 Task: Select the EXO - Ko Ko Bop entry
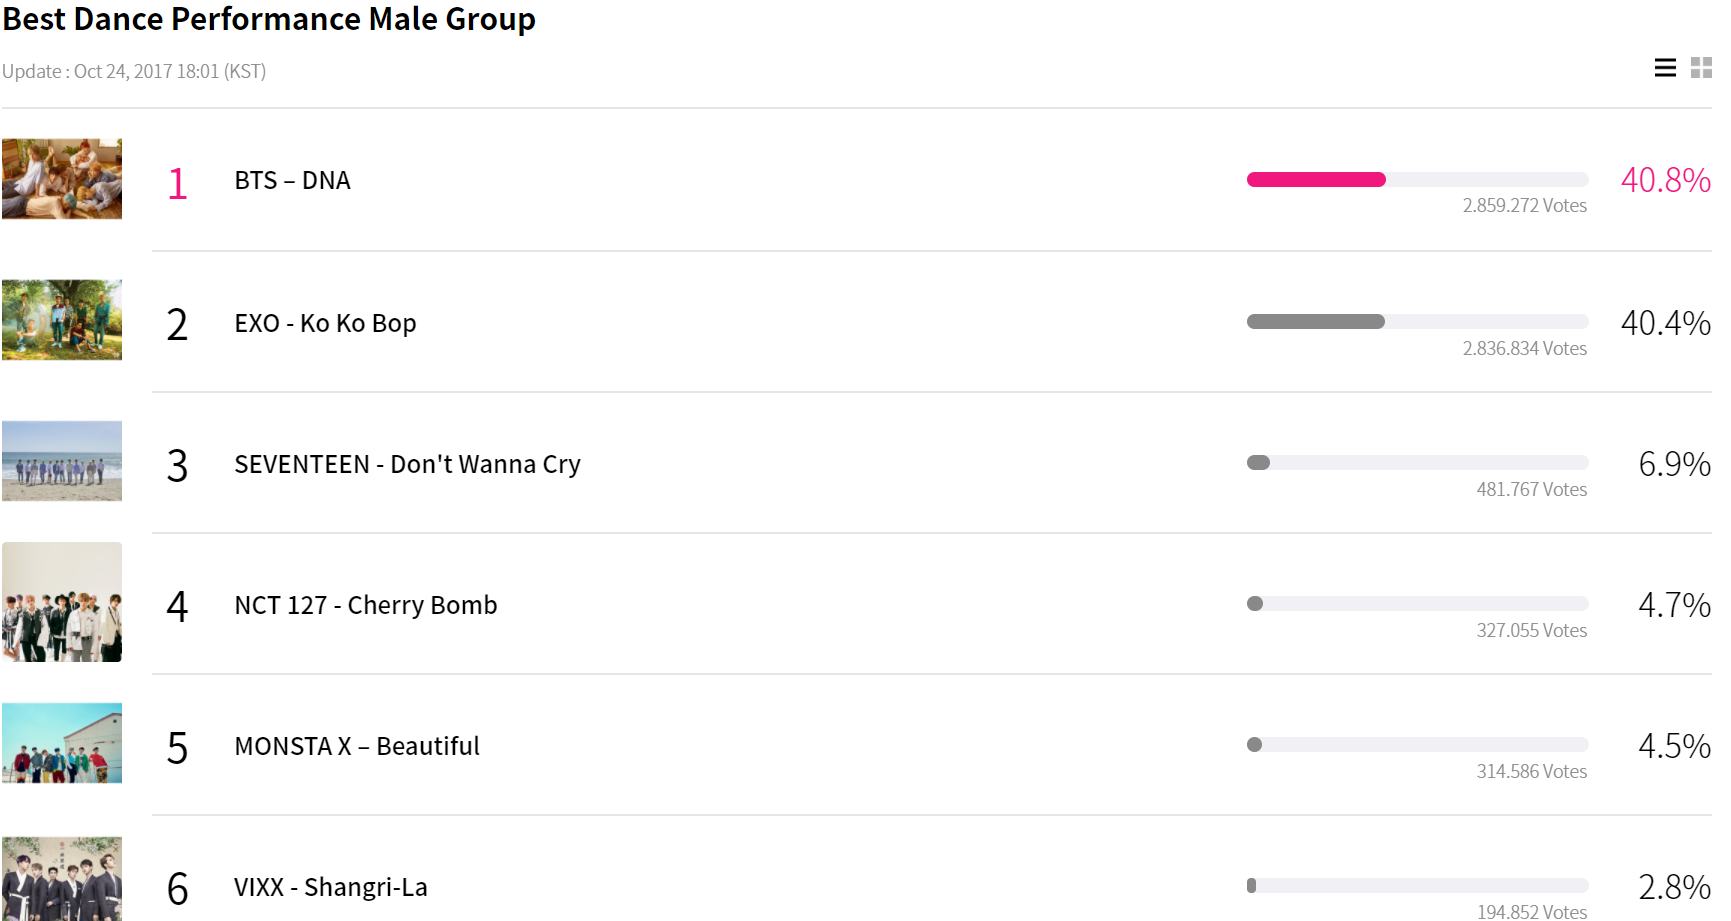[x=325, y=324]
